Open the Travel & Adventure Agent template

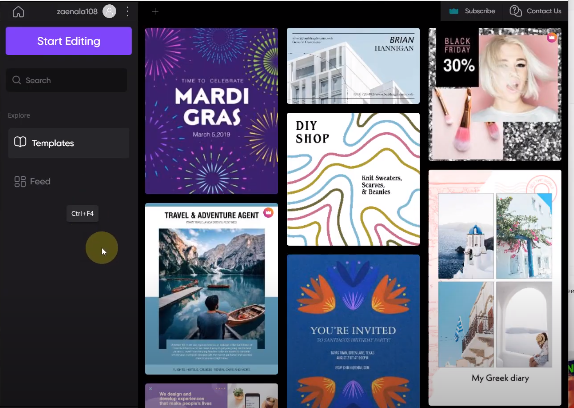pyautogui.click(x=212, y=289)
